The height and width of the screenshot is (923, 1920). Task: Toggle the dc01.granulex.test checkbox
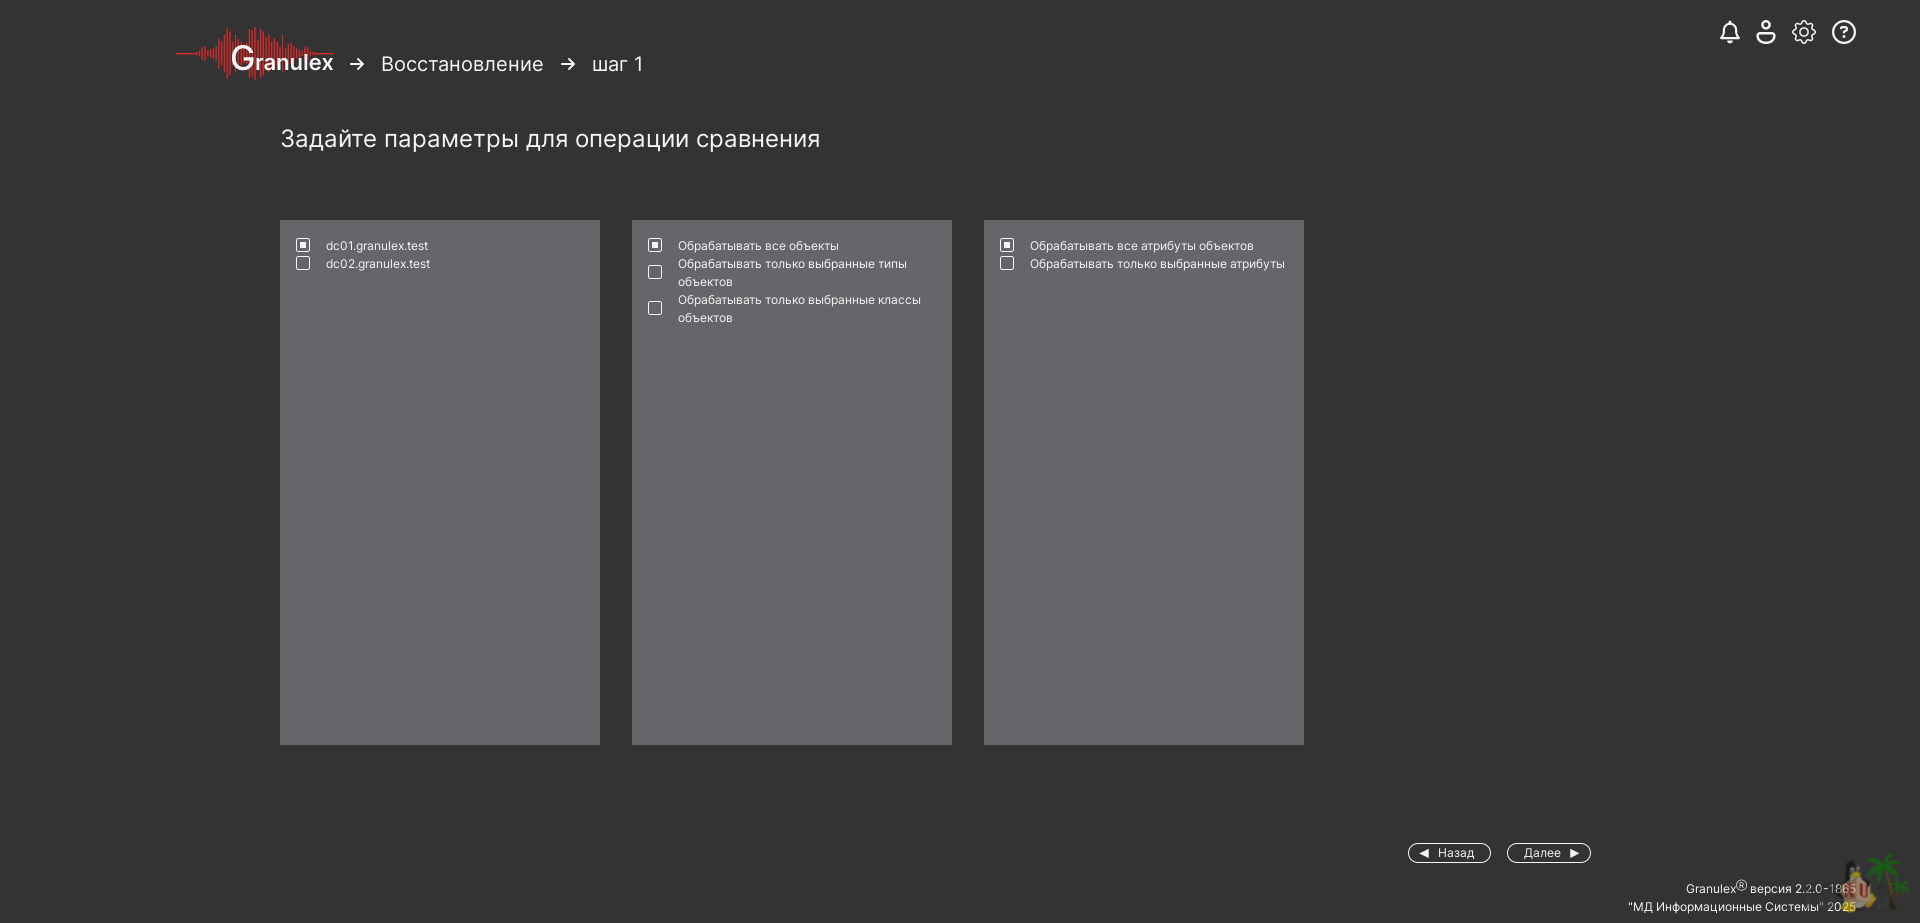pos(303,245)
